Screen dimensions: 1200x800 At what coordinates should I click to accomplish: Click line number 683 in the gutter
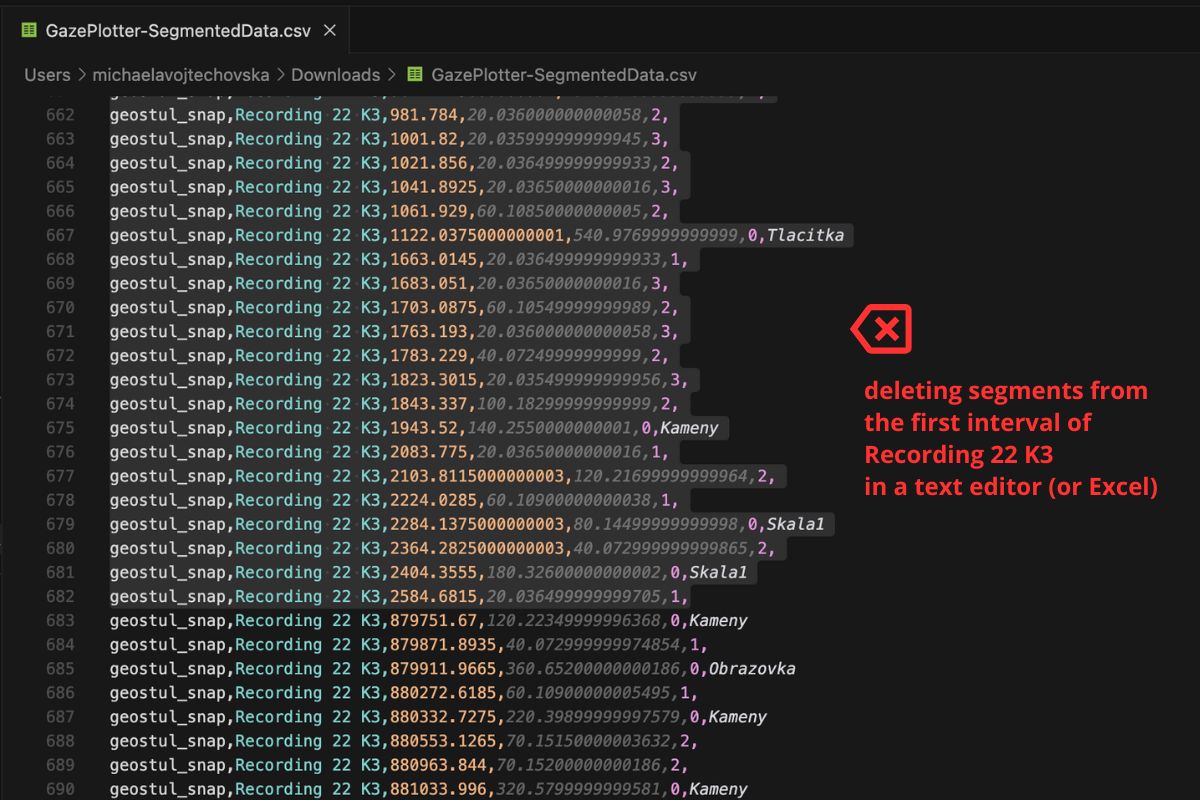(x=60, y=621)
